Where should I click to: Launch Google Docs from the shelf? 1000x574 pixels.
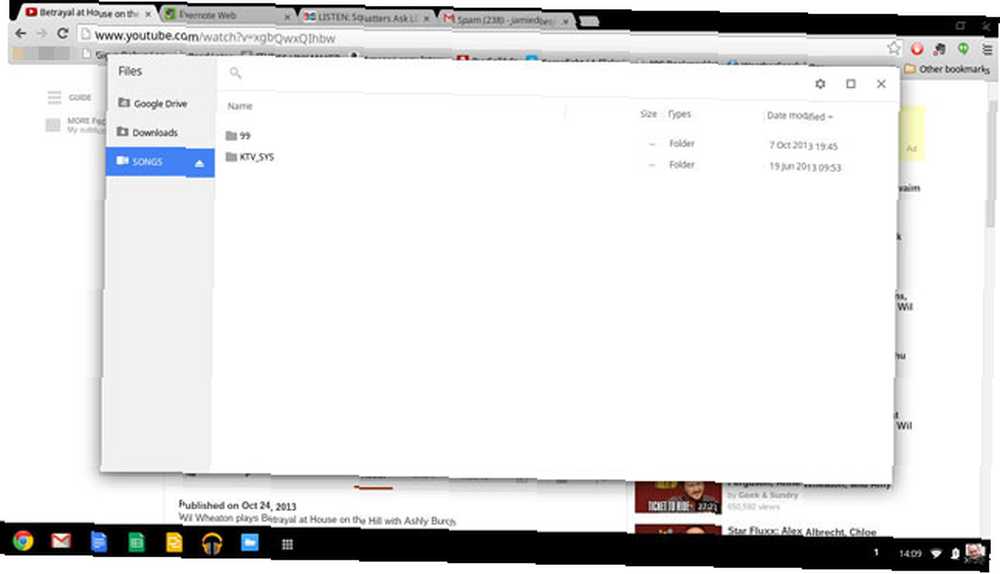(x=98, y=541)
